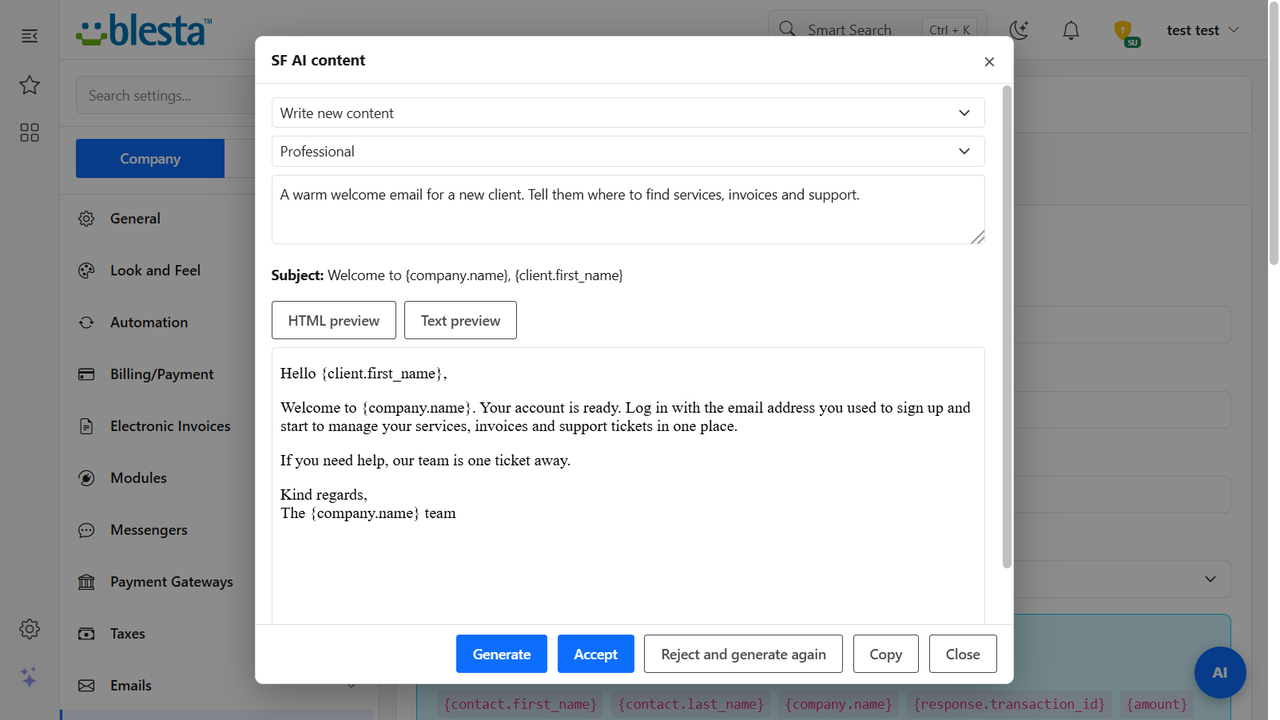Open notifications bell
This screenshot has width=1280, height=720.
point(1071,30)
